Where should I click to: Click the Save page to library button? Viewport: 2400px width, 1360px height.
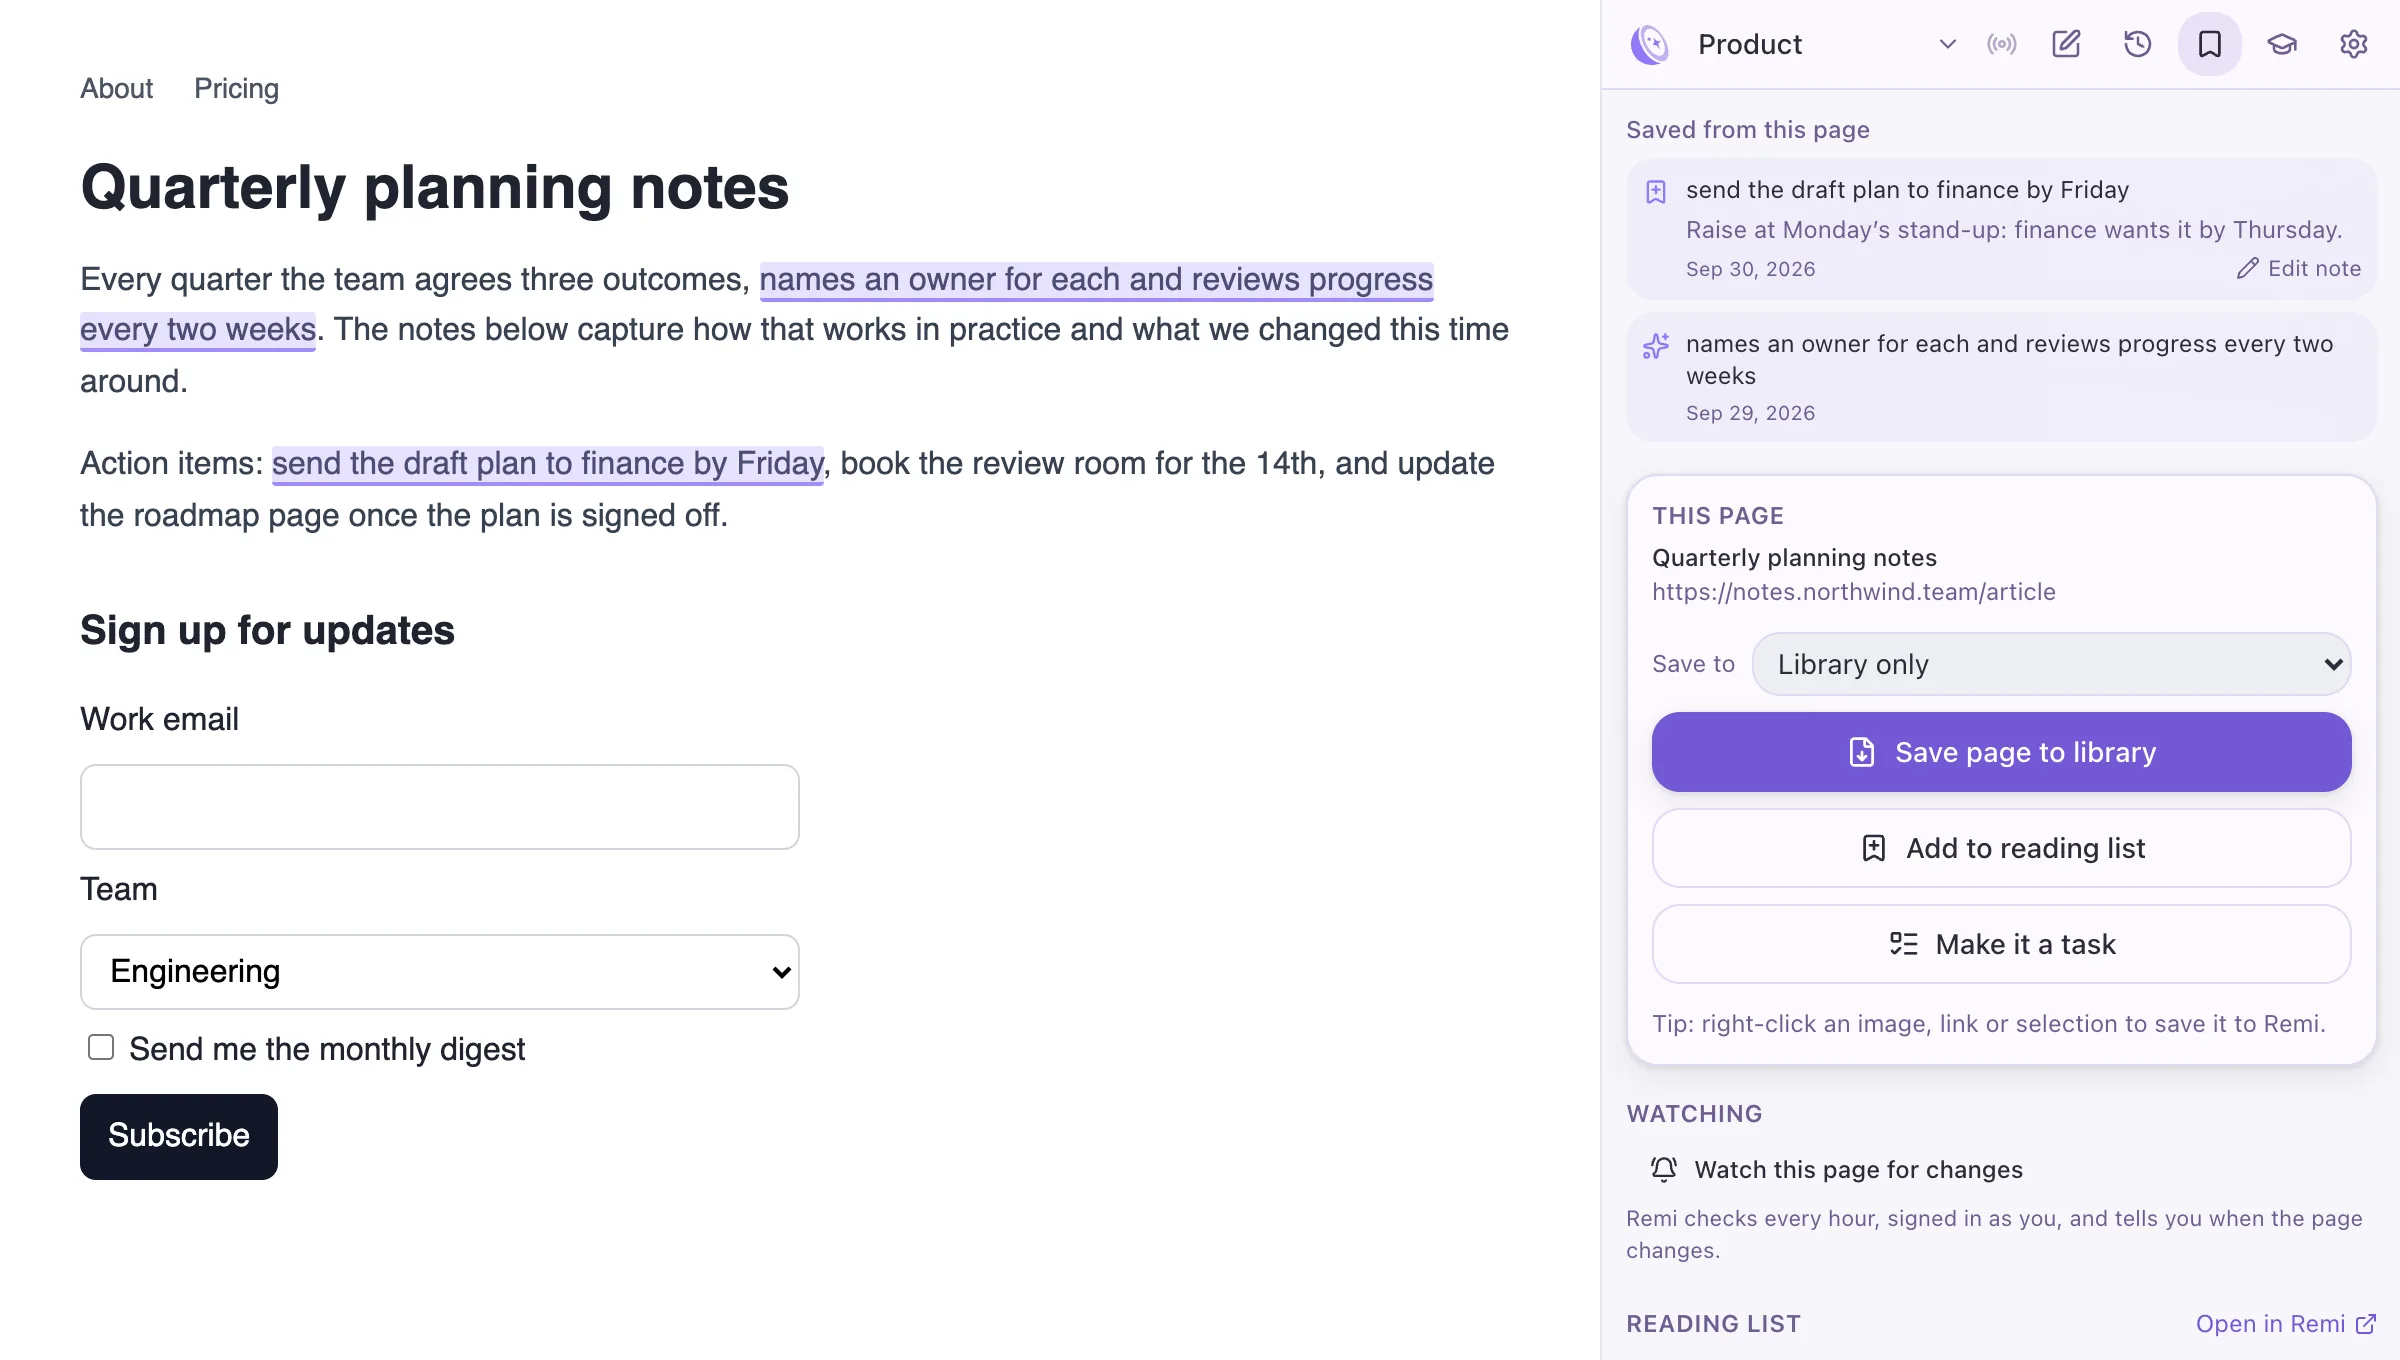[2001, 752]
